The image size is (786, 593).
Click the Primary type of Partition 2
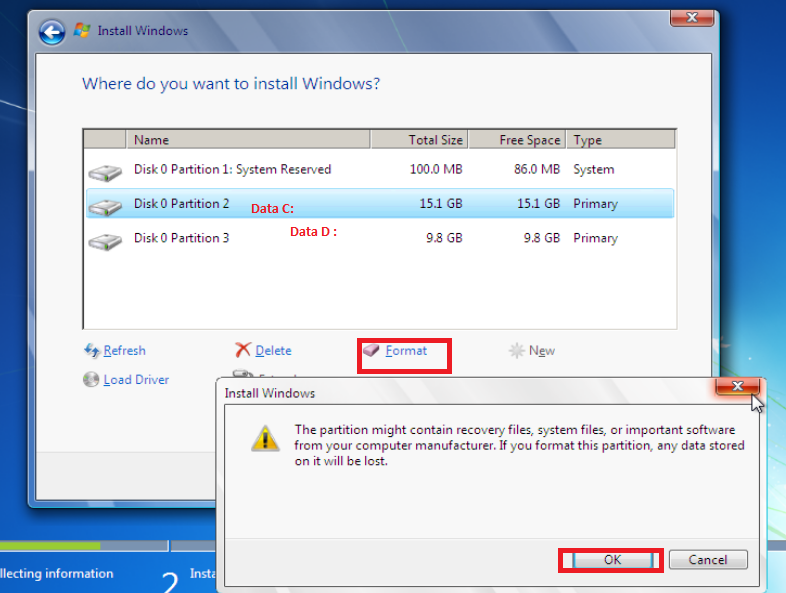coord(596,204)
